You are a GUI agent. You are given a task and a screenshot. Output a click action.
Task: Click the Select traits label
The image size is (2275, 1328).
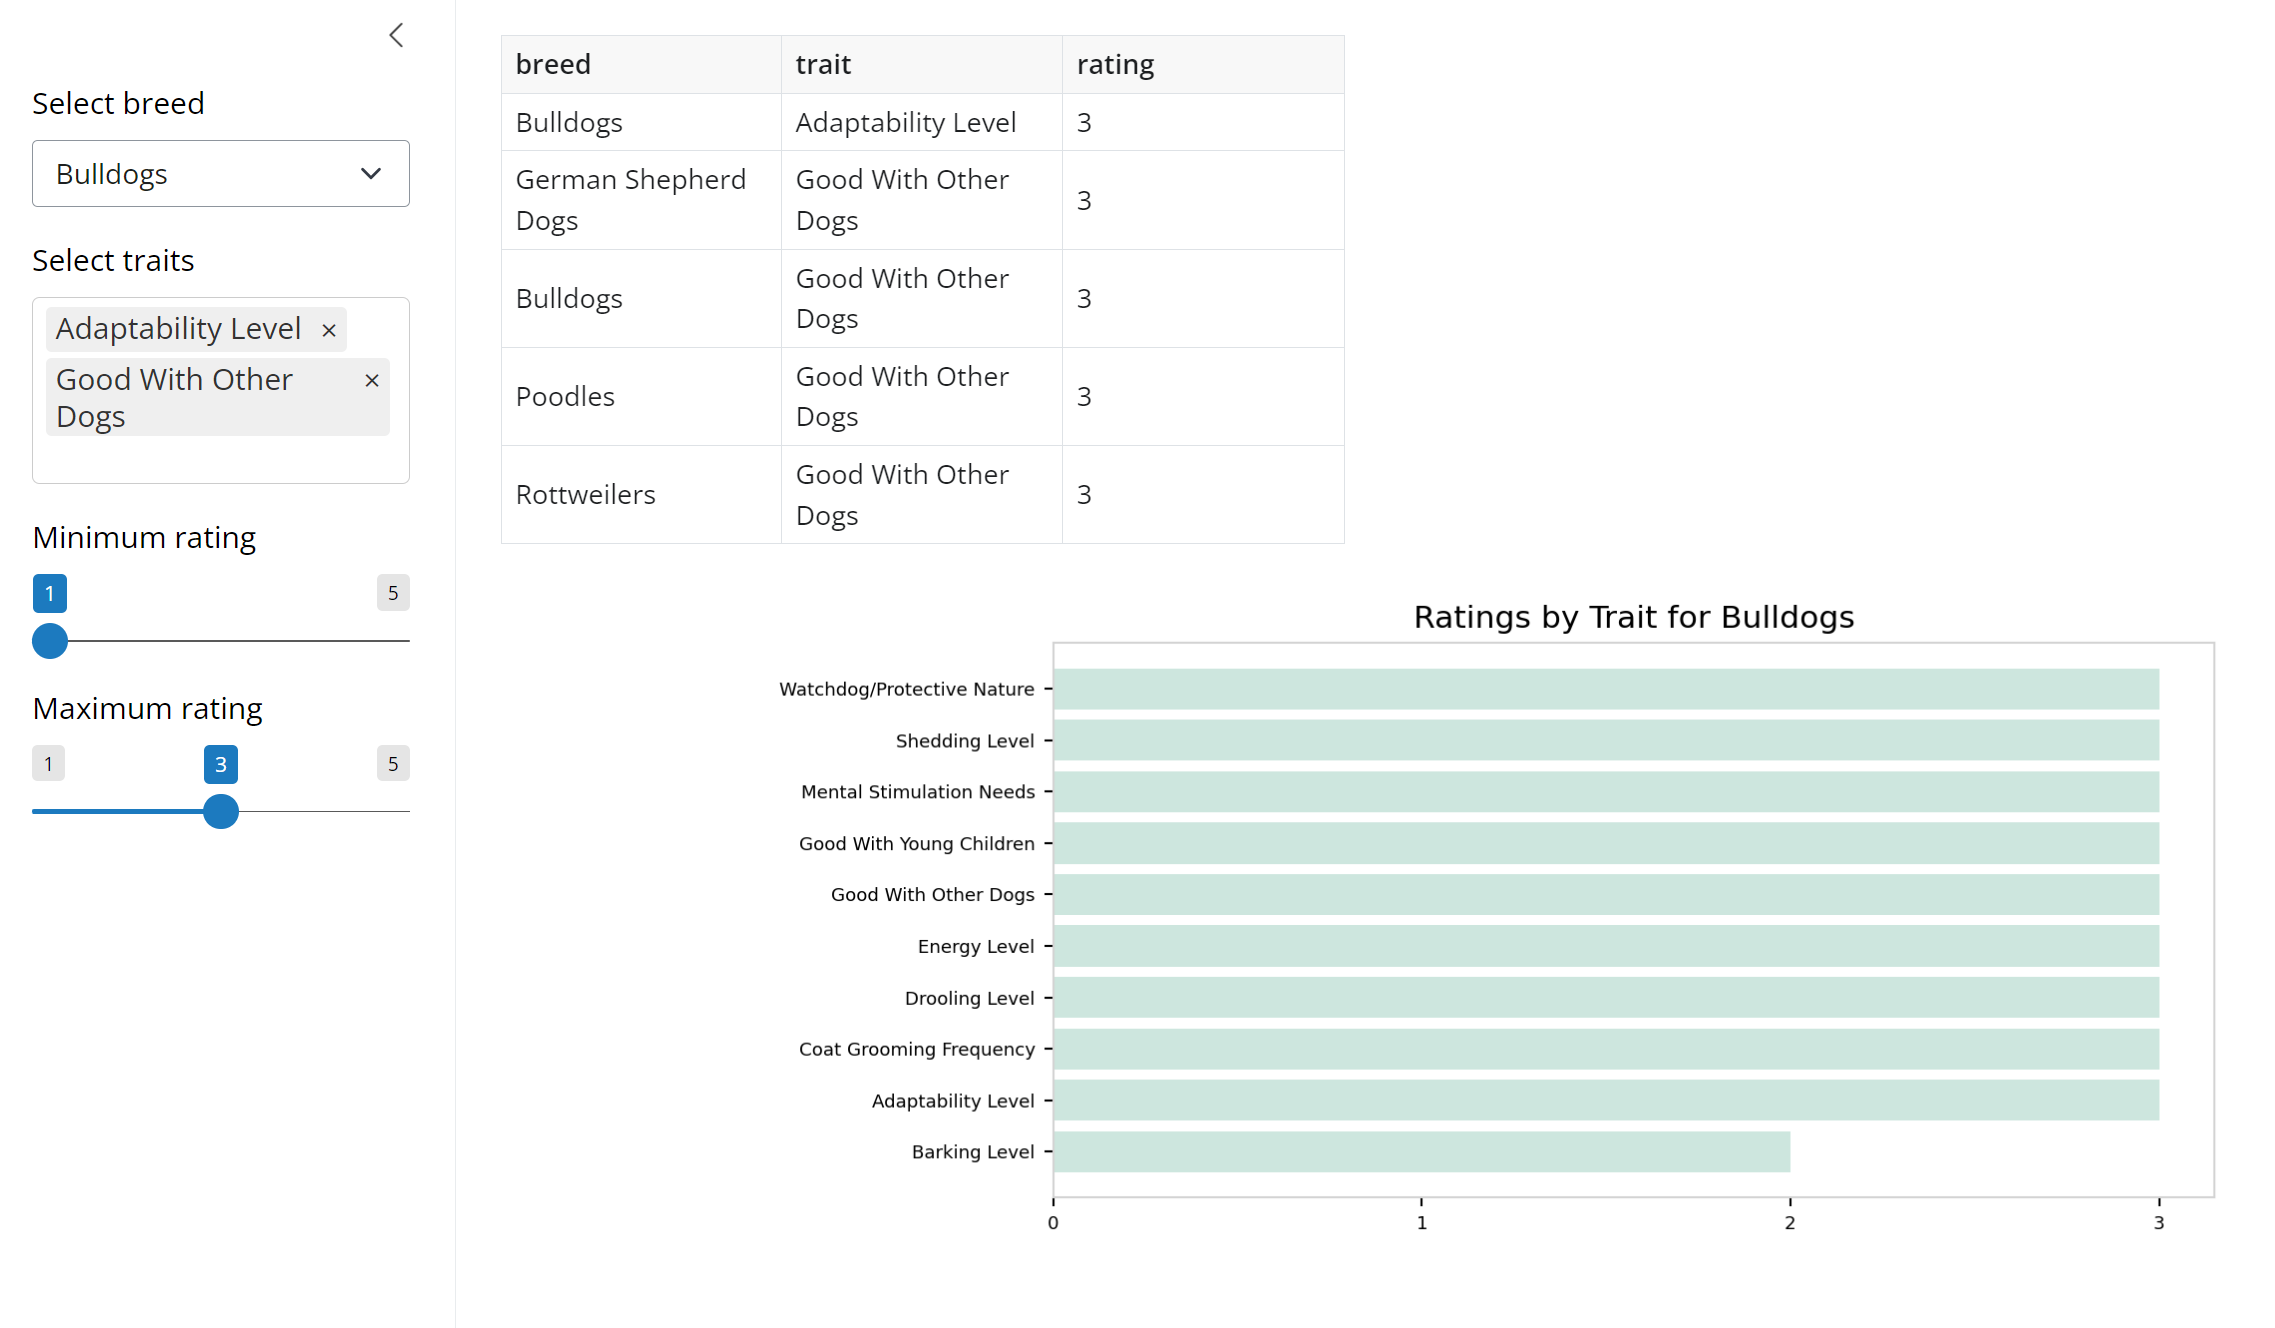(x=113, y=260)
